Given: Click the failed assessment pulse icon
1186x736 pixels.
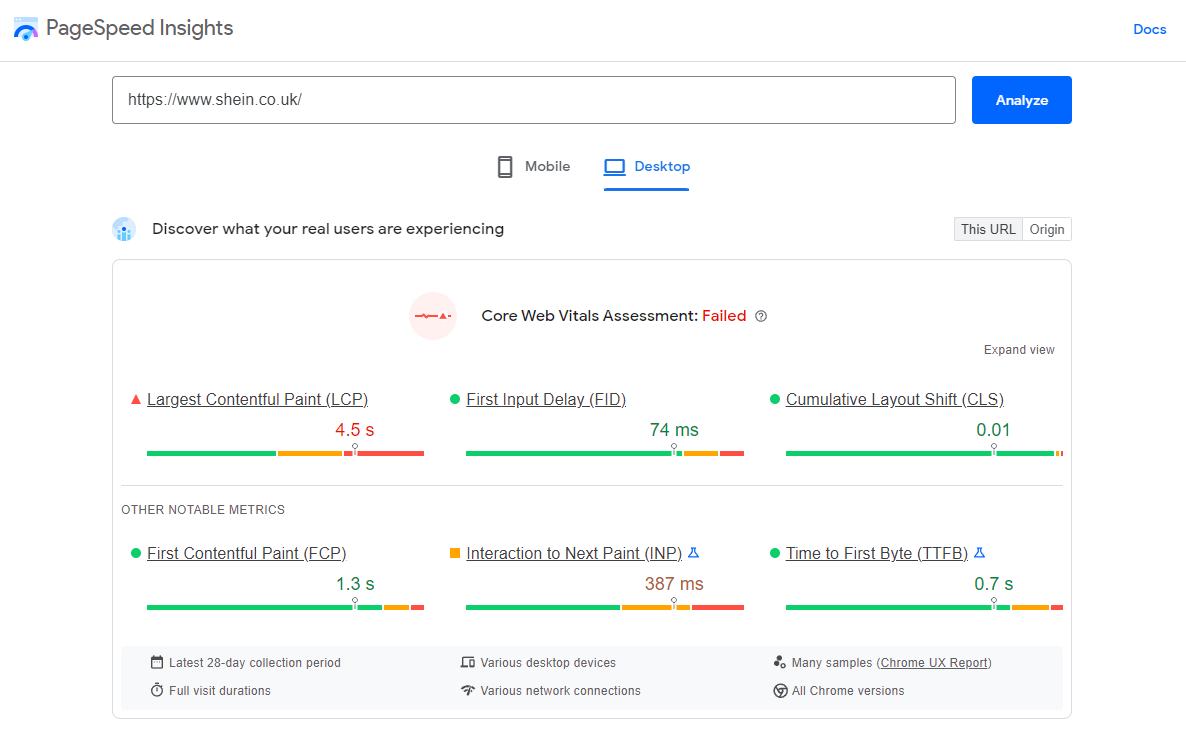Looking at the screenshot, I should 433,316.
